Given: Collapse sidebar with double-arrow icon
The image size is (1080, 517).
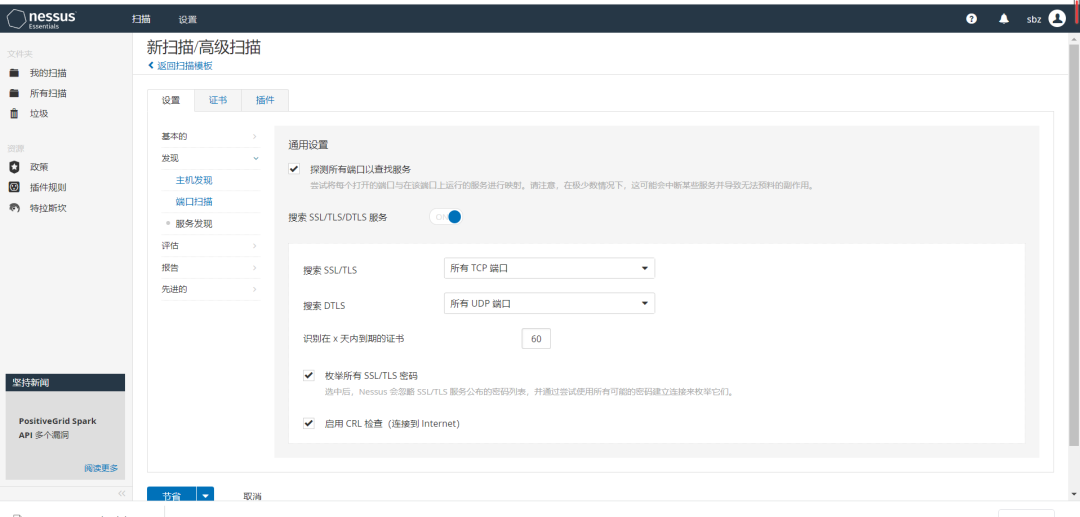Looking at the screenshot, I should (x=122, y=493).
